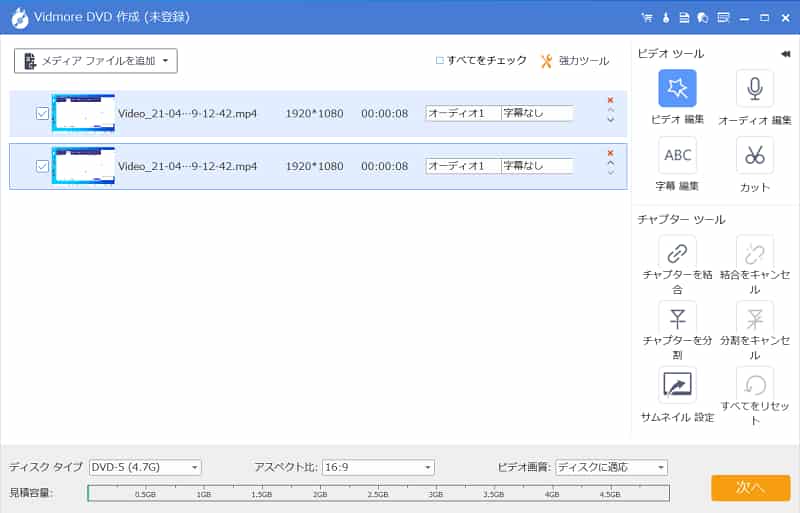The image size is (800, 513).
Task: Click the feedback chat icon in title bar
Action: [x=703, y=18]
